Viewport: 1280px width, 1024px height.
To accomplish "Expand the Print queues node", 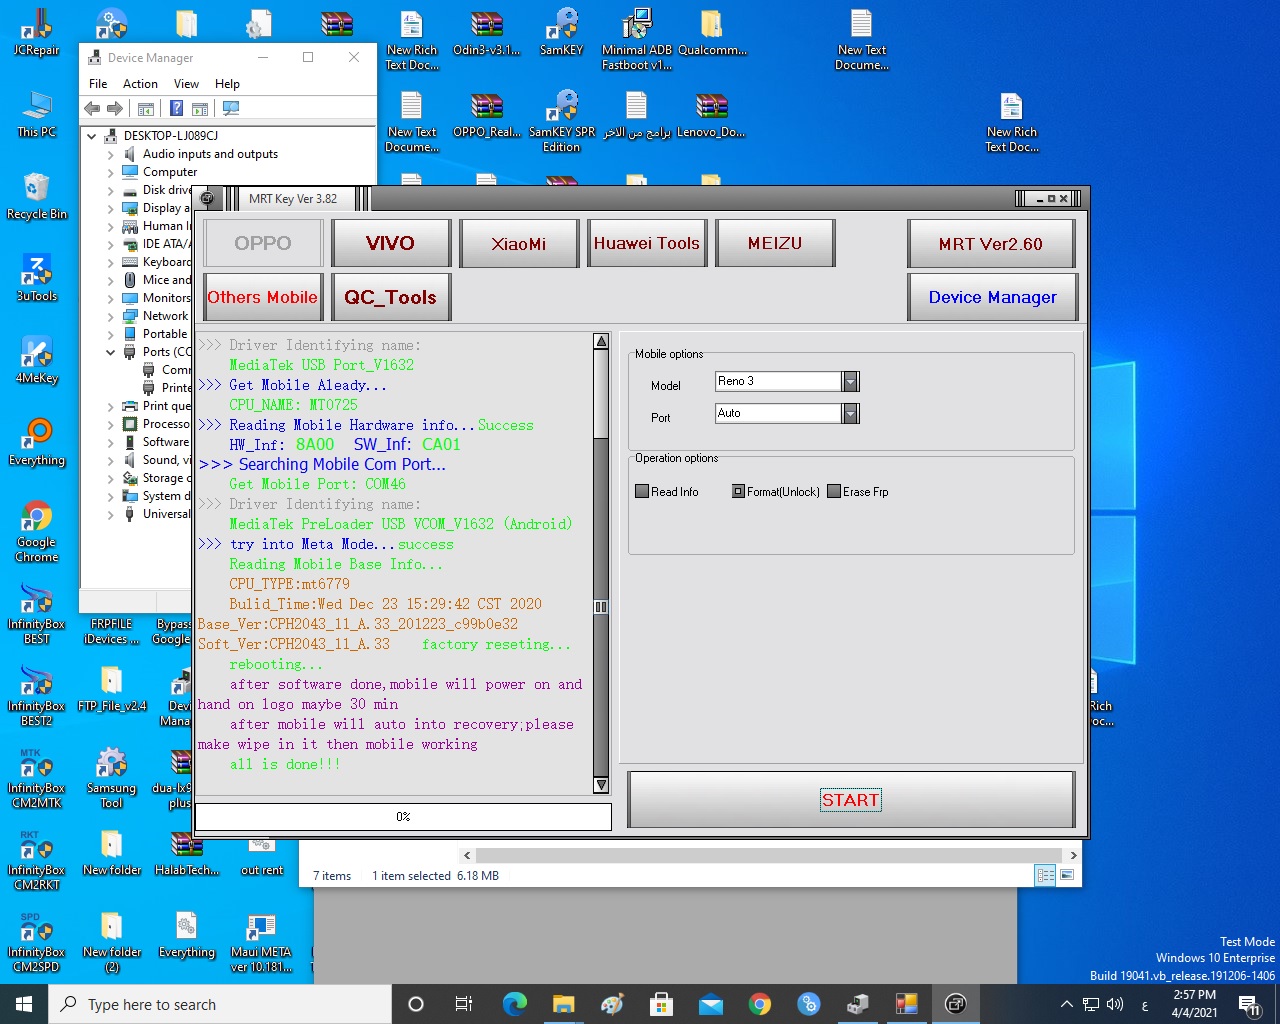I will click(110, 406).
